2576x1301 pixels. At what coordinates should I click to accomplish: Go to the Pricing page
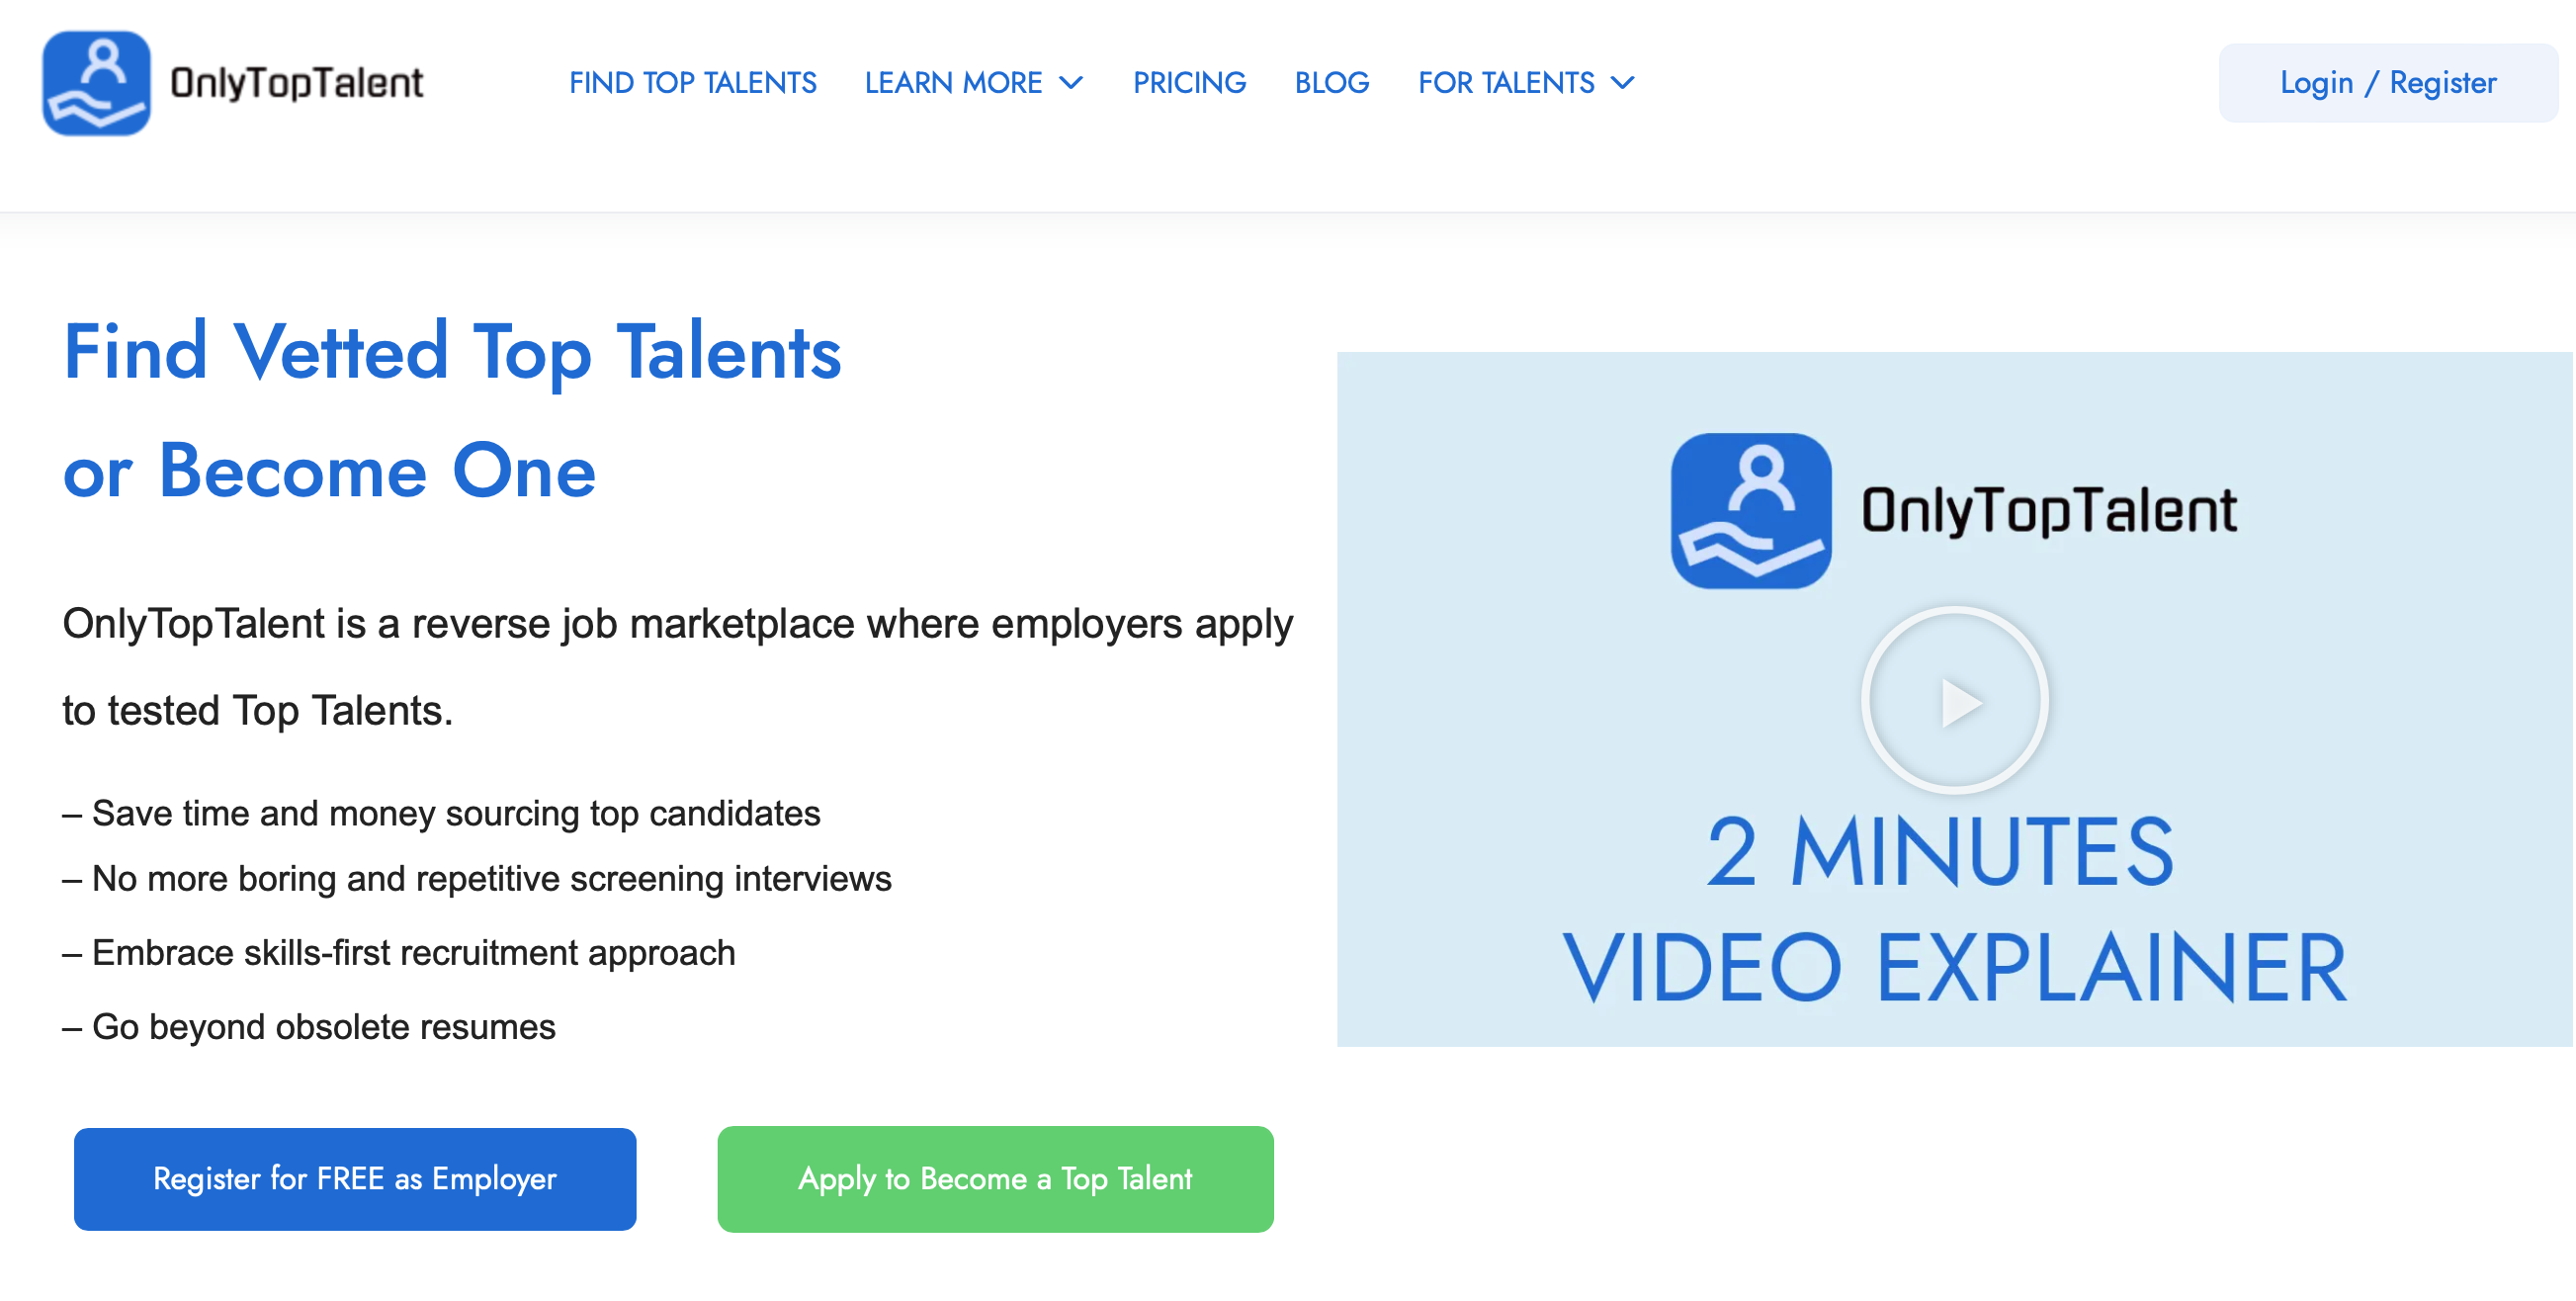click(1189, 83)
